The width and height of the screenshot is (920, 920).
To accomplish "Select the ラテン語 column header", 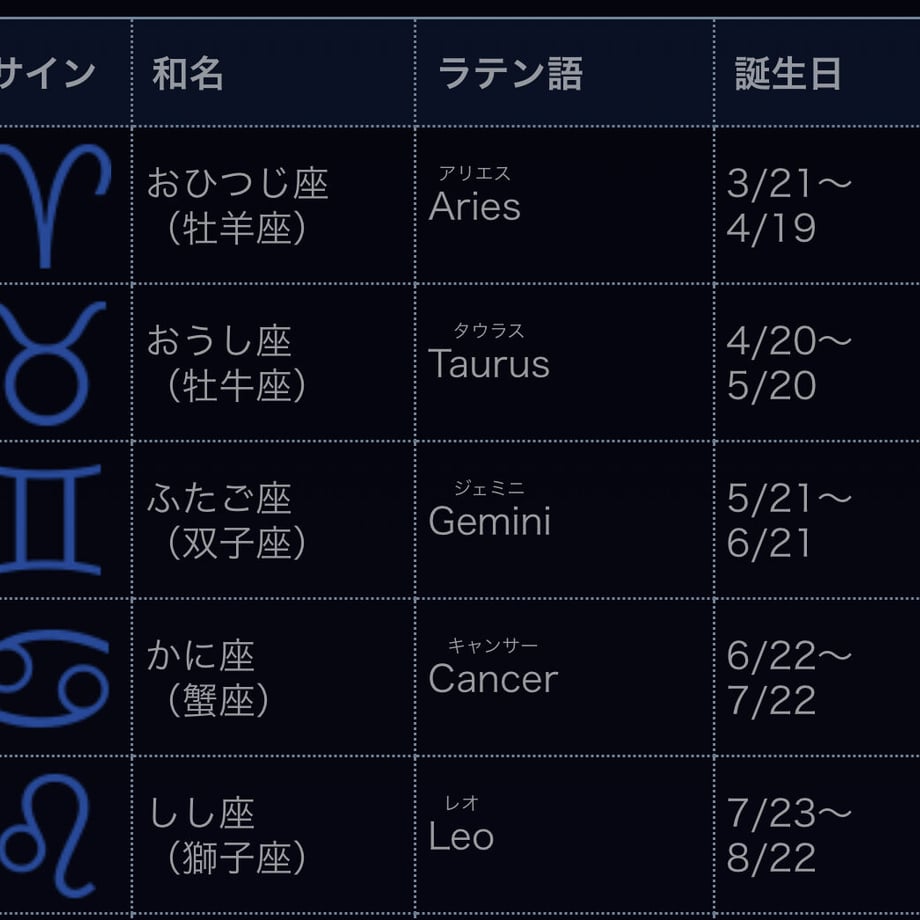I will pyautogui.click(x=510, y=74).
